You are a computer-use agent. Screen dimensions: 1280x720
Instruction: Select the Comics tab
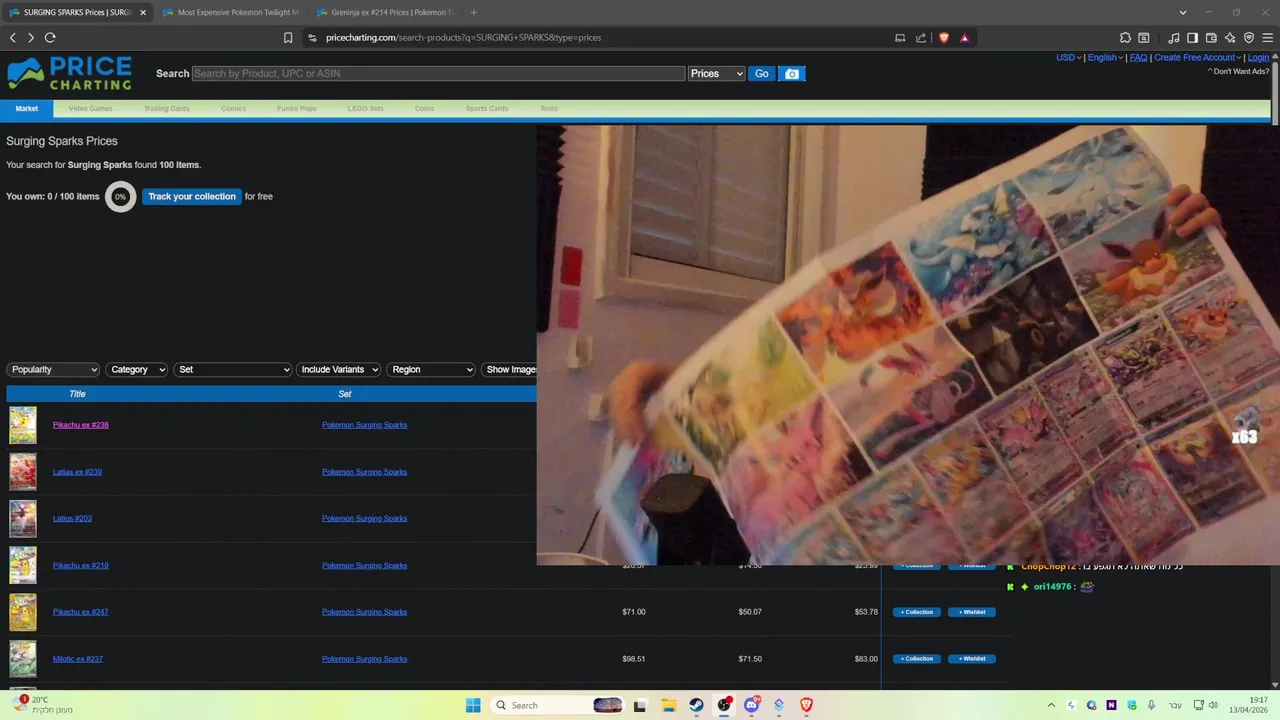tap(233, 108)
